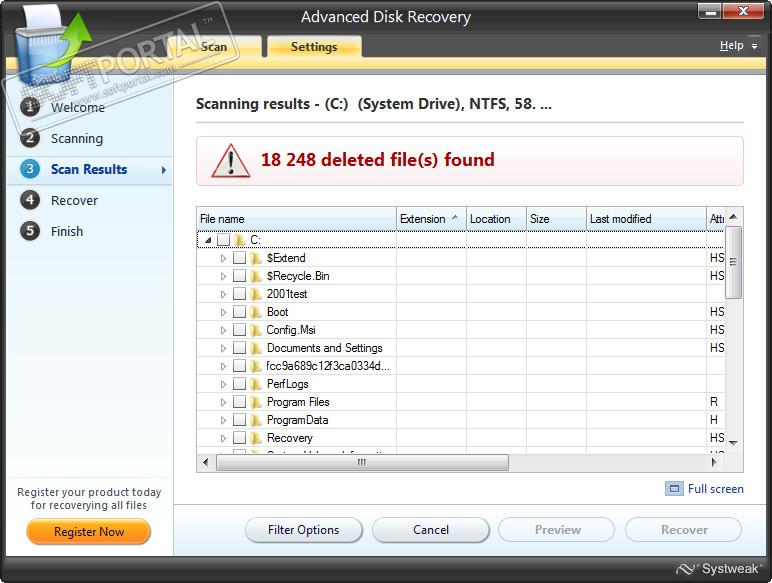The image size is (772, 583).
Task: Click the Full screen link
Action: [715, 489]
